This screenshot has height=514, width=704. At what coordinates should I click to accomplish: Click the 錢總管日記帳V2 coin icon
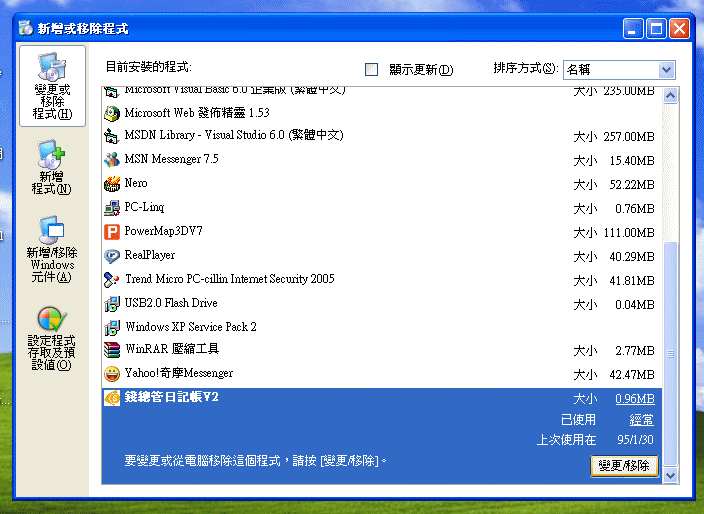[x=112, y=398]
